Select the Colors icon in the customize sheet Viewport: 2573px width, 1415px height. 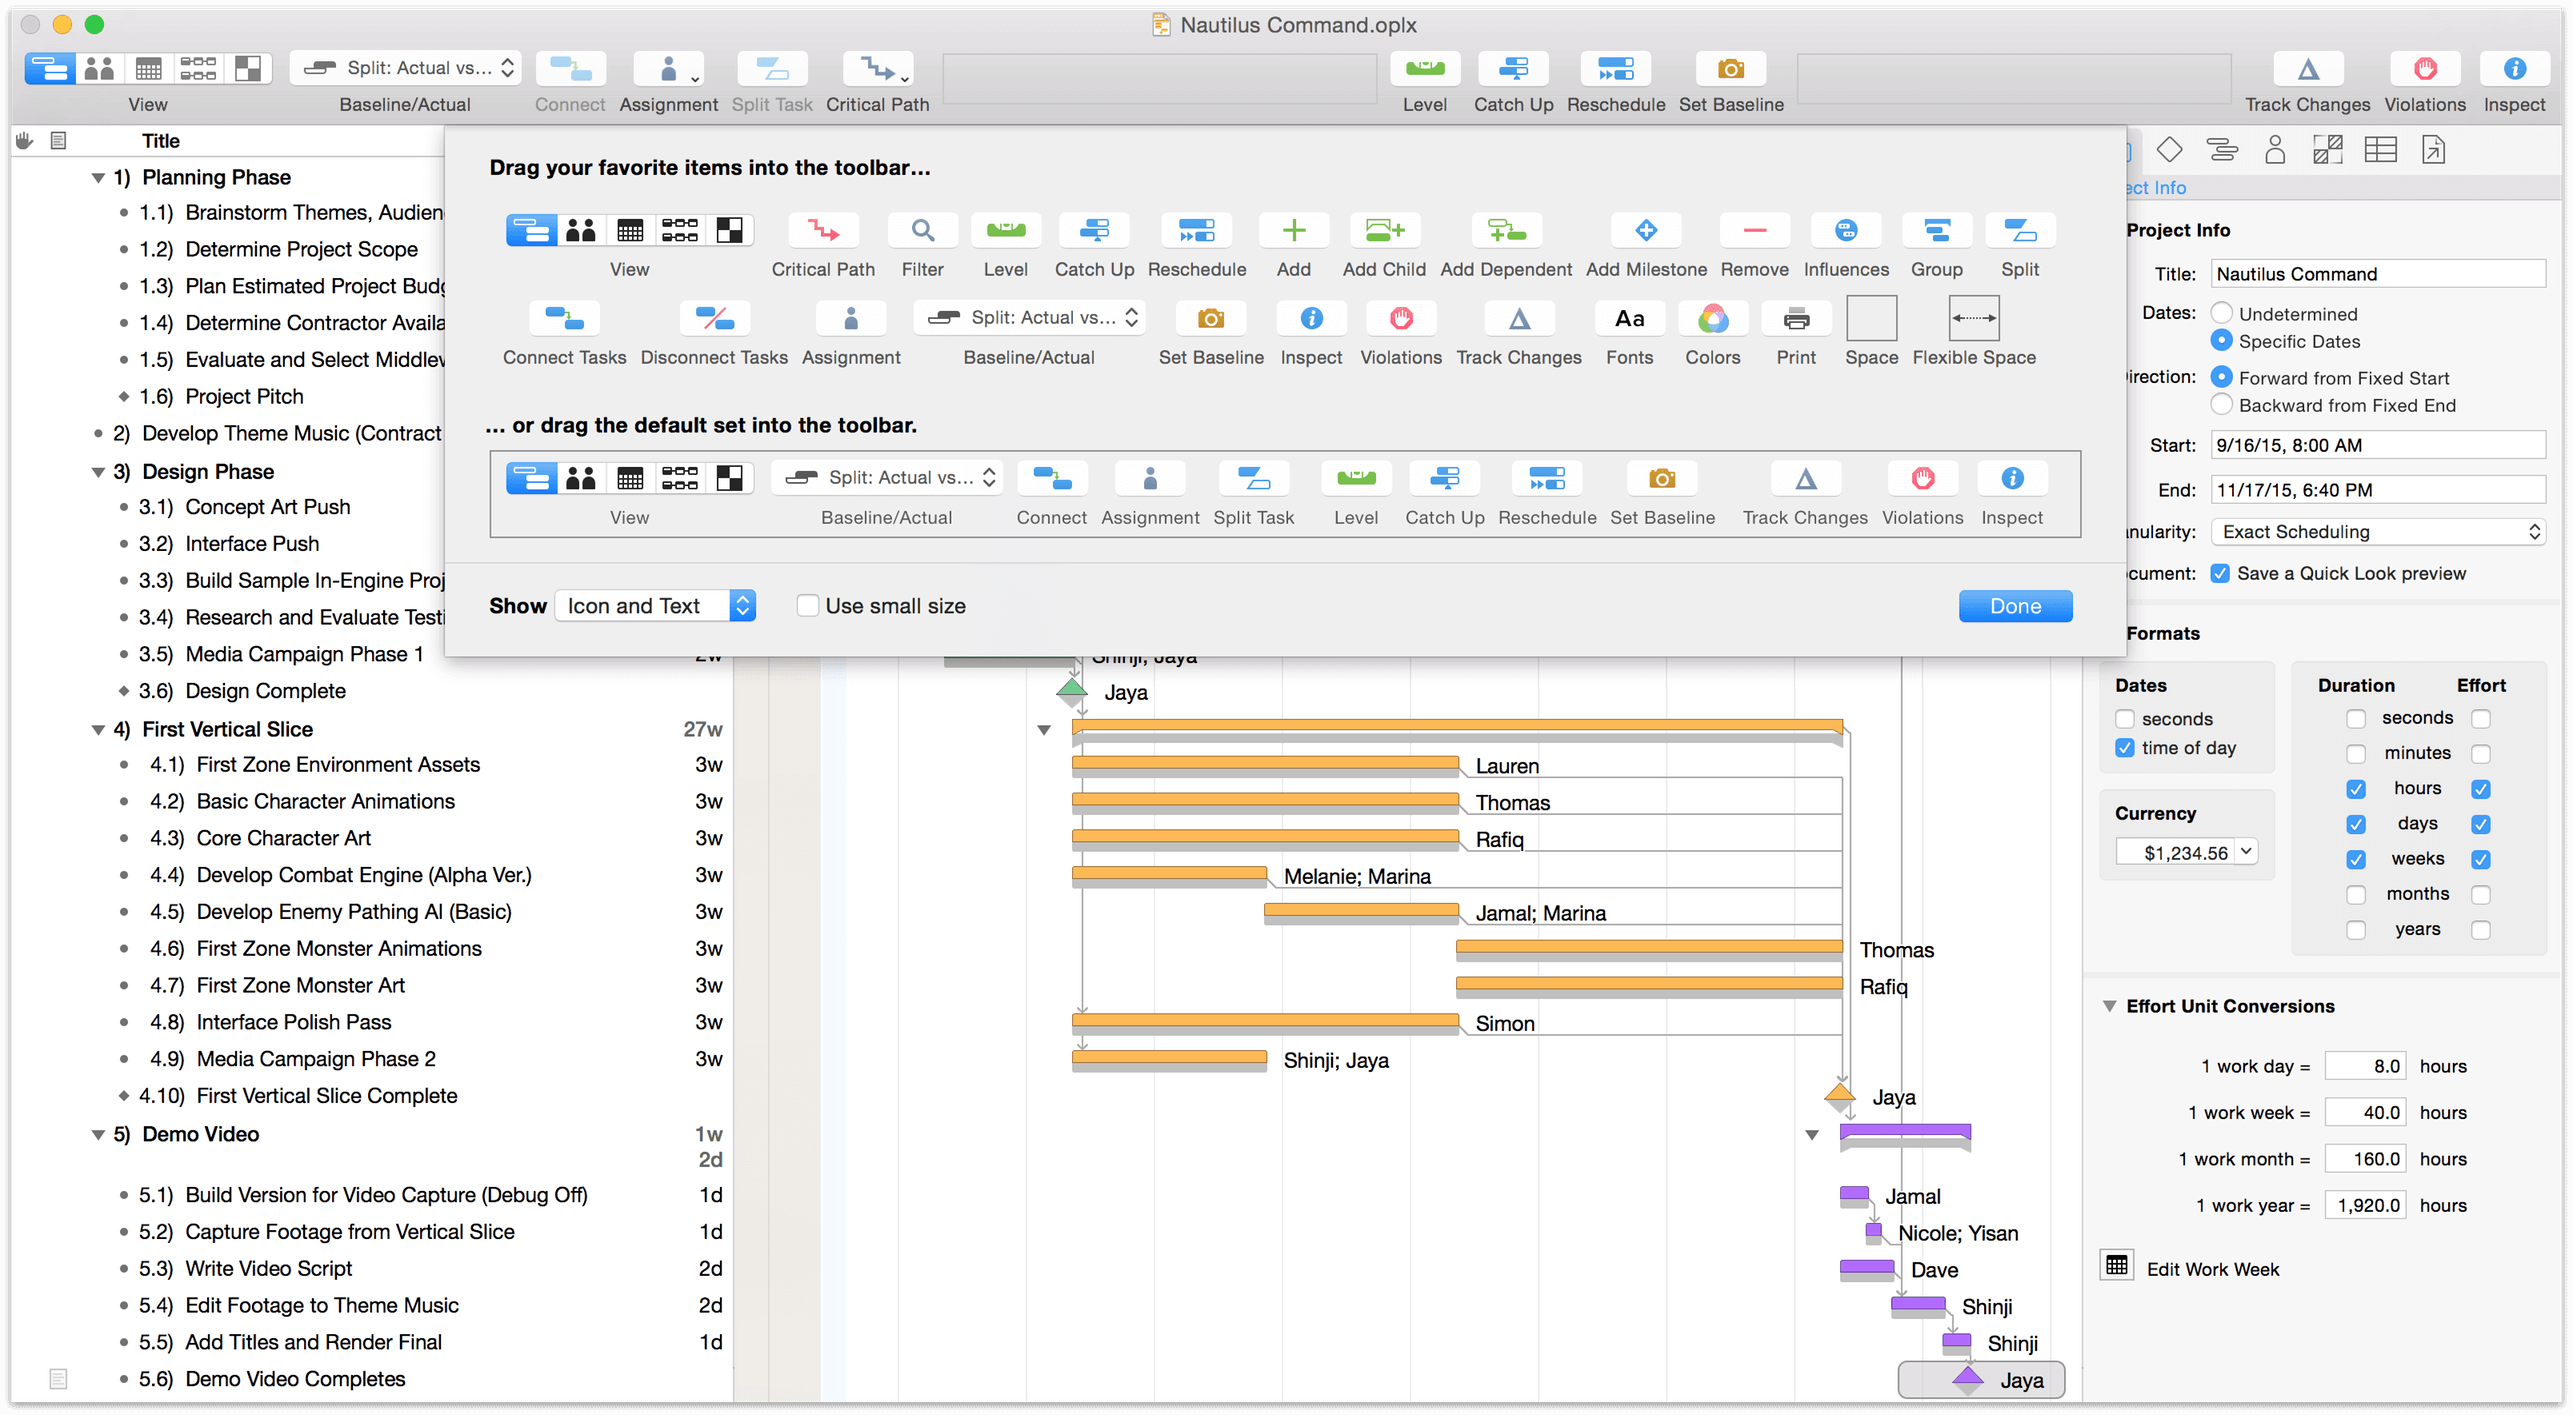tap(1712, 319)
